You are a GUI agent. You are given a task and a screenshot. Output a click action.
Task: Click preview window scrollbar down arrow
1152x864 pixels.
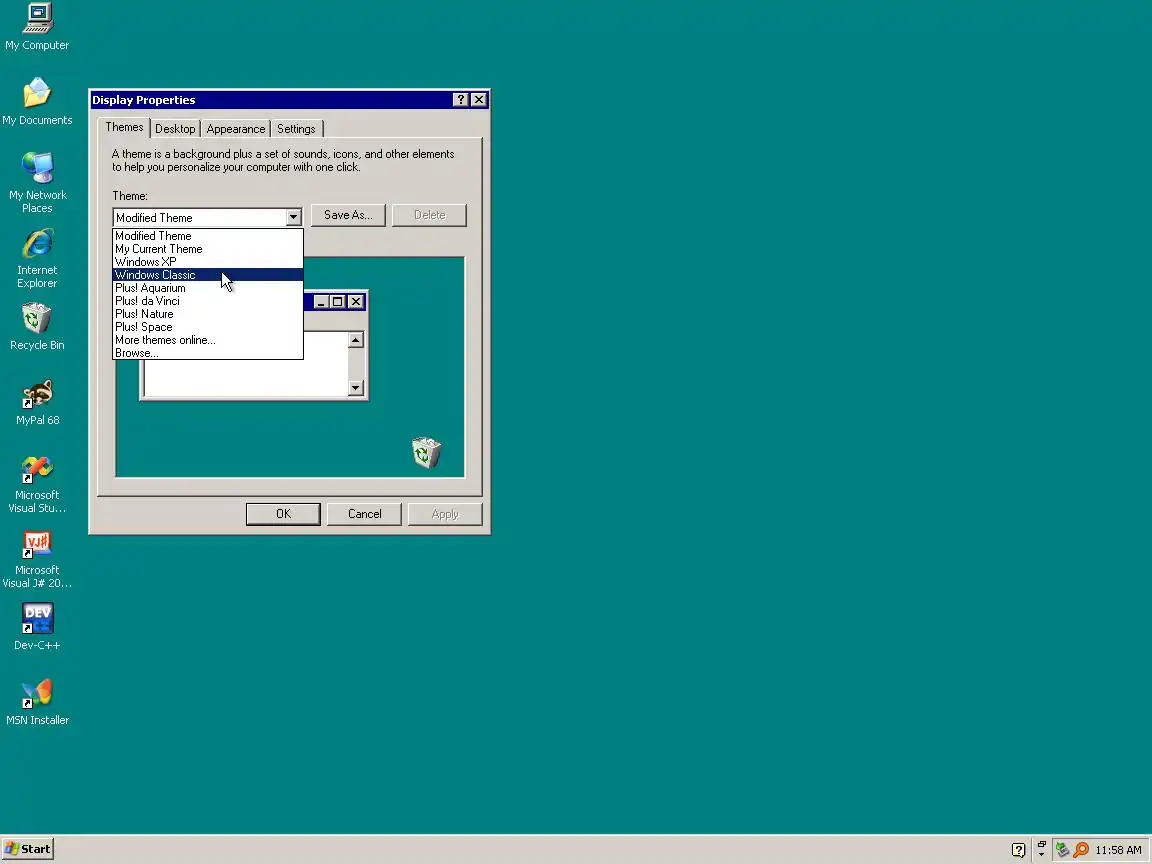click(x=356, y=387)
